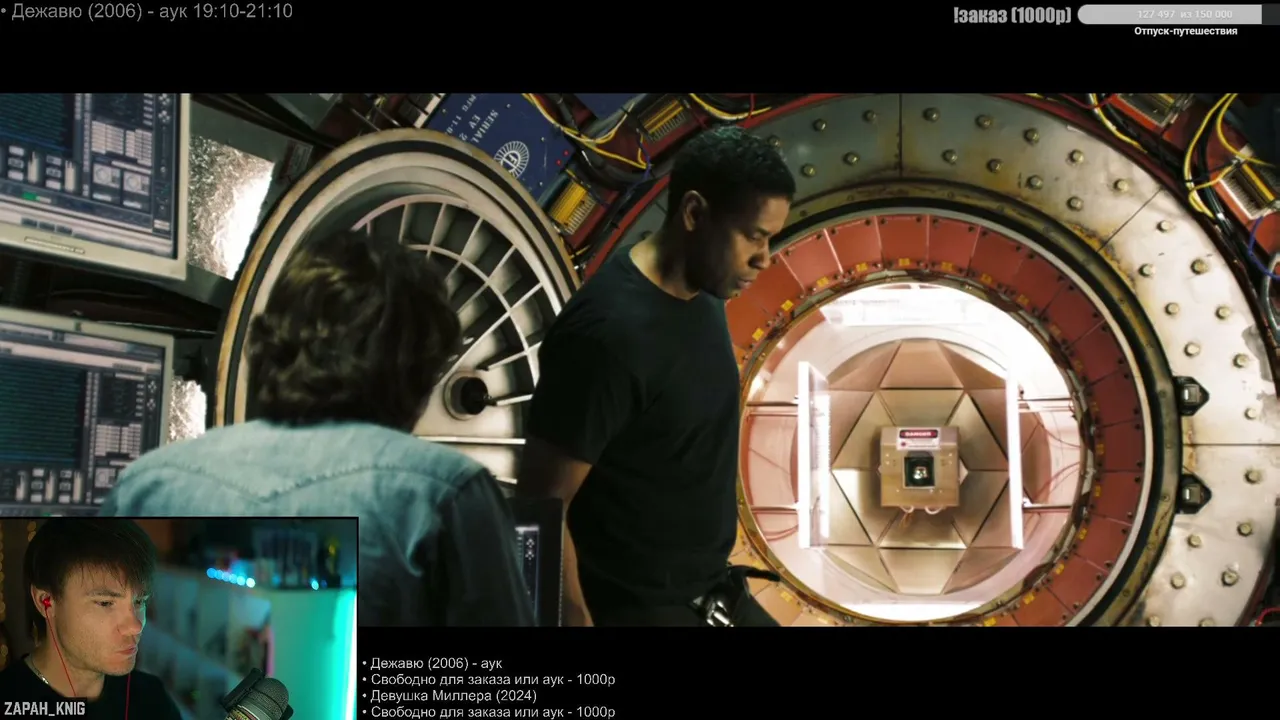The width and height of the screenshot is (1280, 720).
Task: Click the "ZAPAH_KNIG" streamer name
Action: (44, 709)
